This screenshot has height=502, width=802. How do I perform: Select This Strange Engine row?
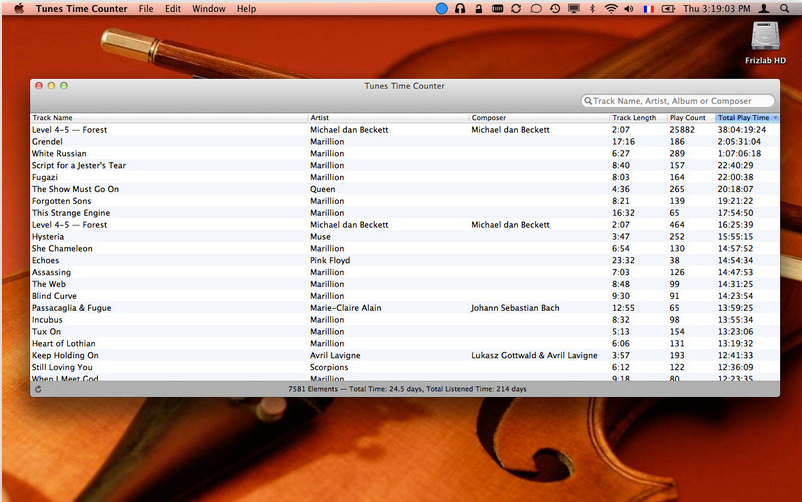[x=405, y=213]
